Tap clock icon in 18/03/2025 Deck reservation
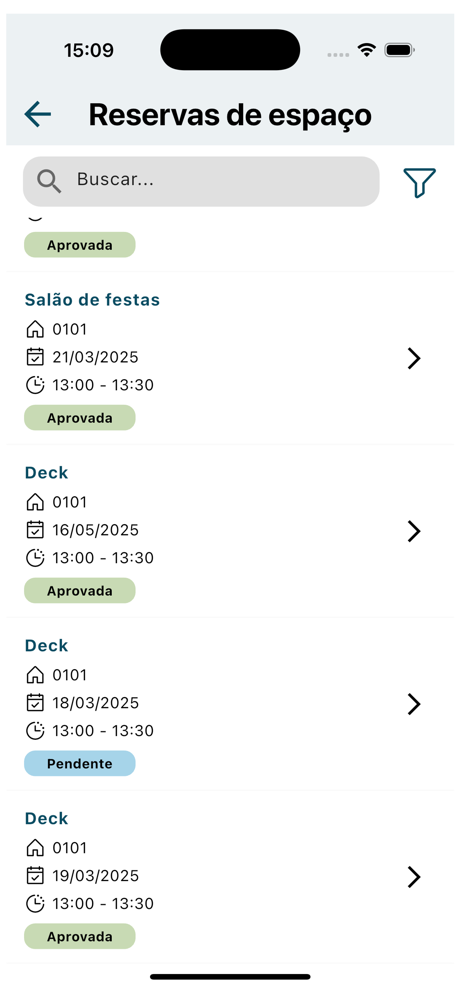 35,730
